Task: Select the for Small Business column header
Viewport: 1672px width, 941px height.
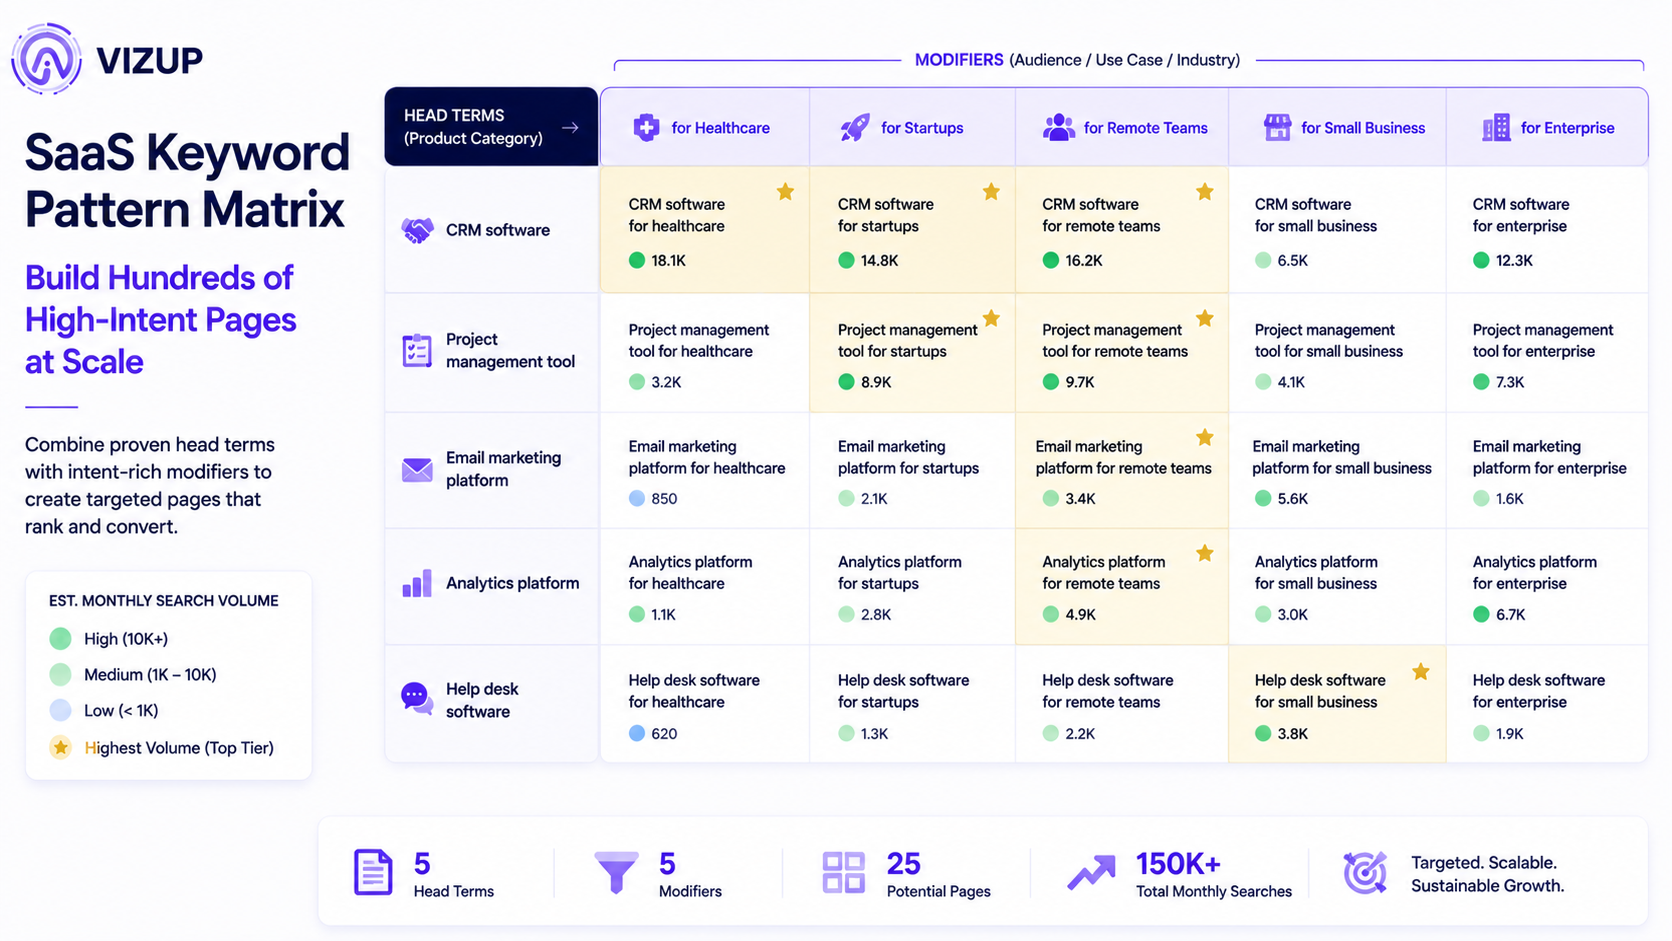Action: 1337,127
